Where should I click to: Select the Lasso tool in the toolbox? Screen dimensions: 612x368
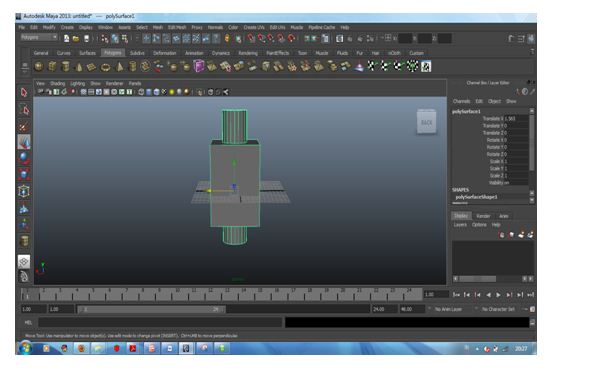tap(24, 110)
